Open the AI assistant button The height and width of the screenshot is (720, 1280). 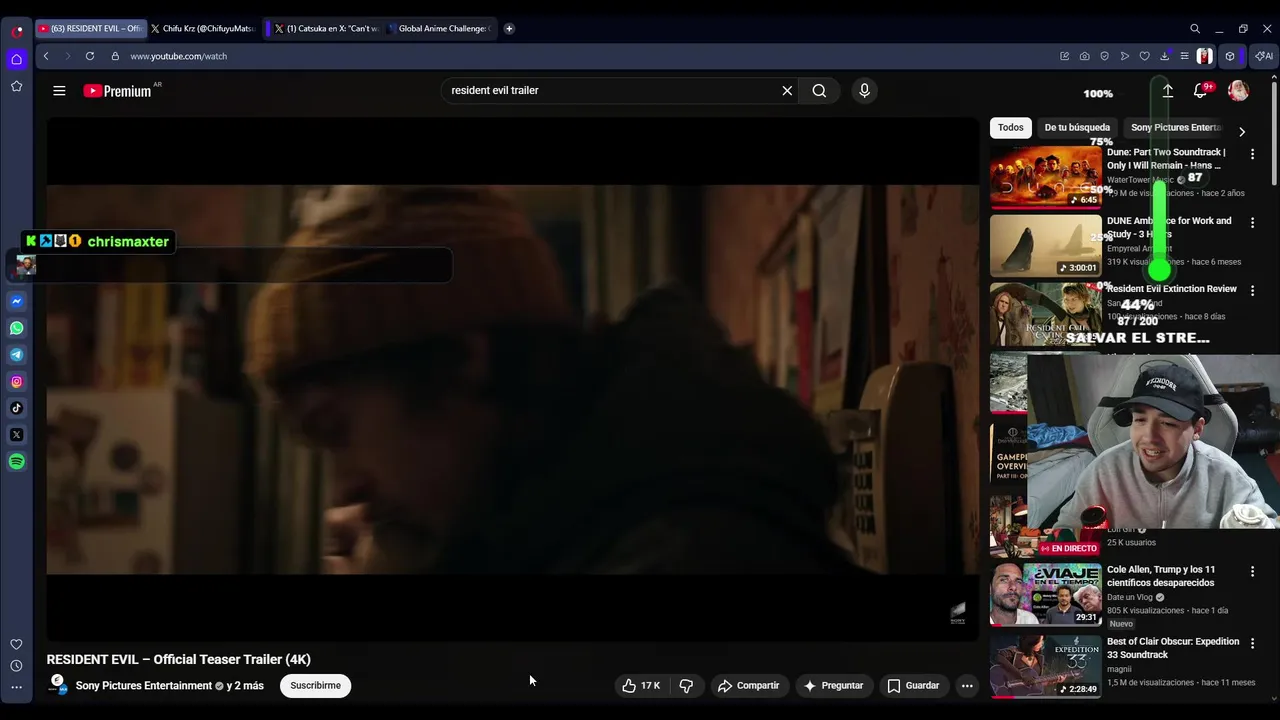(x=1264, y=56)
